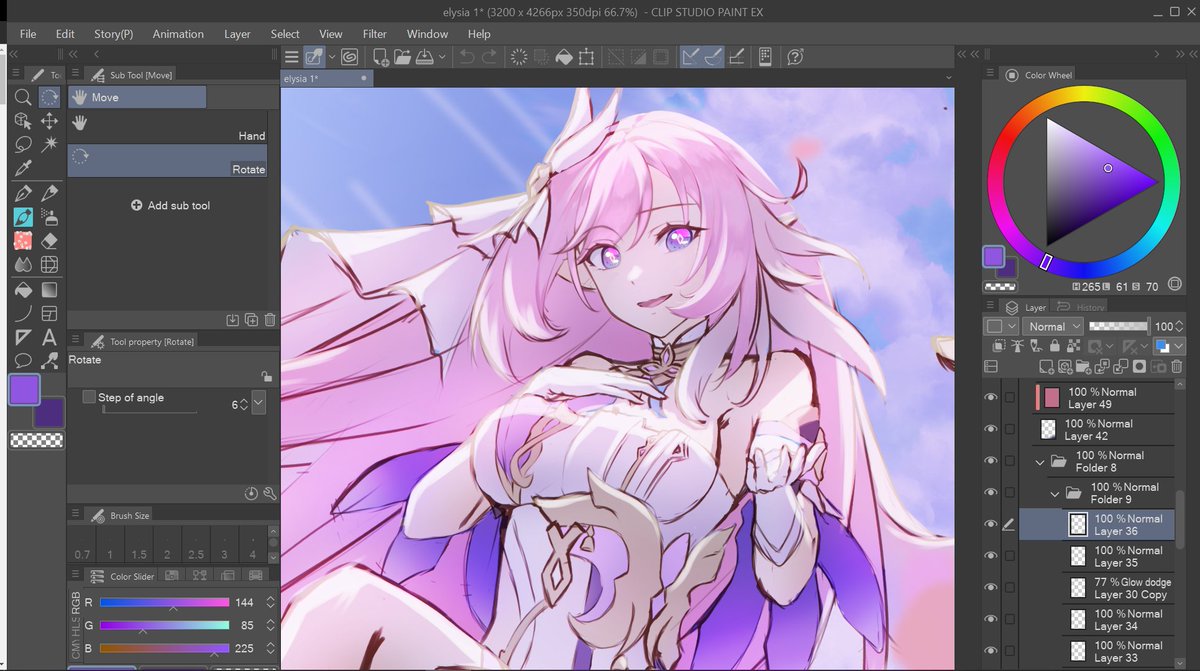The width and height of the screenshot is (1200, 671).
Task: Click the Move sub tool group
Action: pyautogui.click(x=137, y=97)
